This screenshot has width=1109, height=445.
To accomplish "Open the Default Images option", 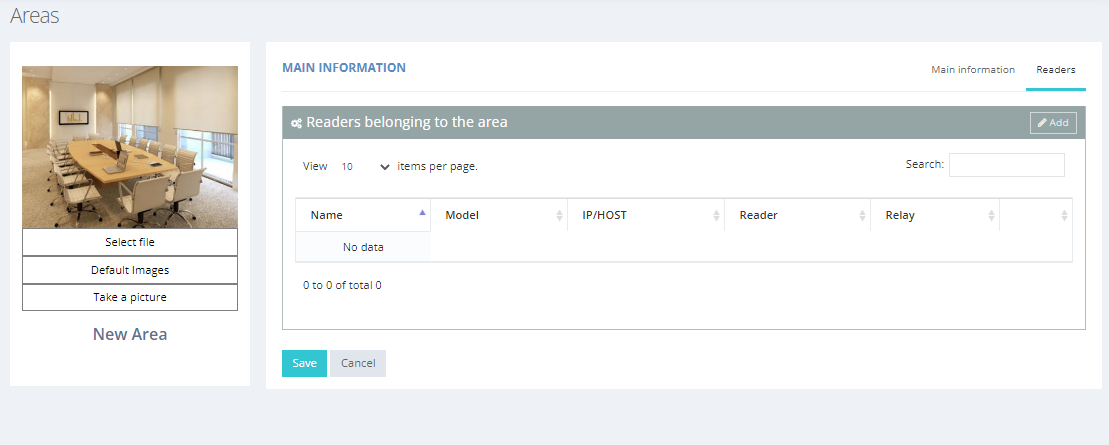I will [130, 270].
